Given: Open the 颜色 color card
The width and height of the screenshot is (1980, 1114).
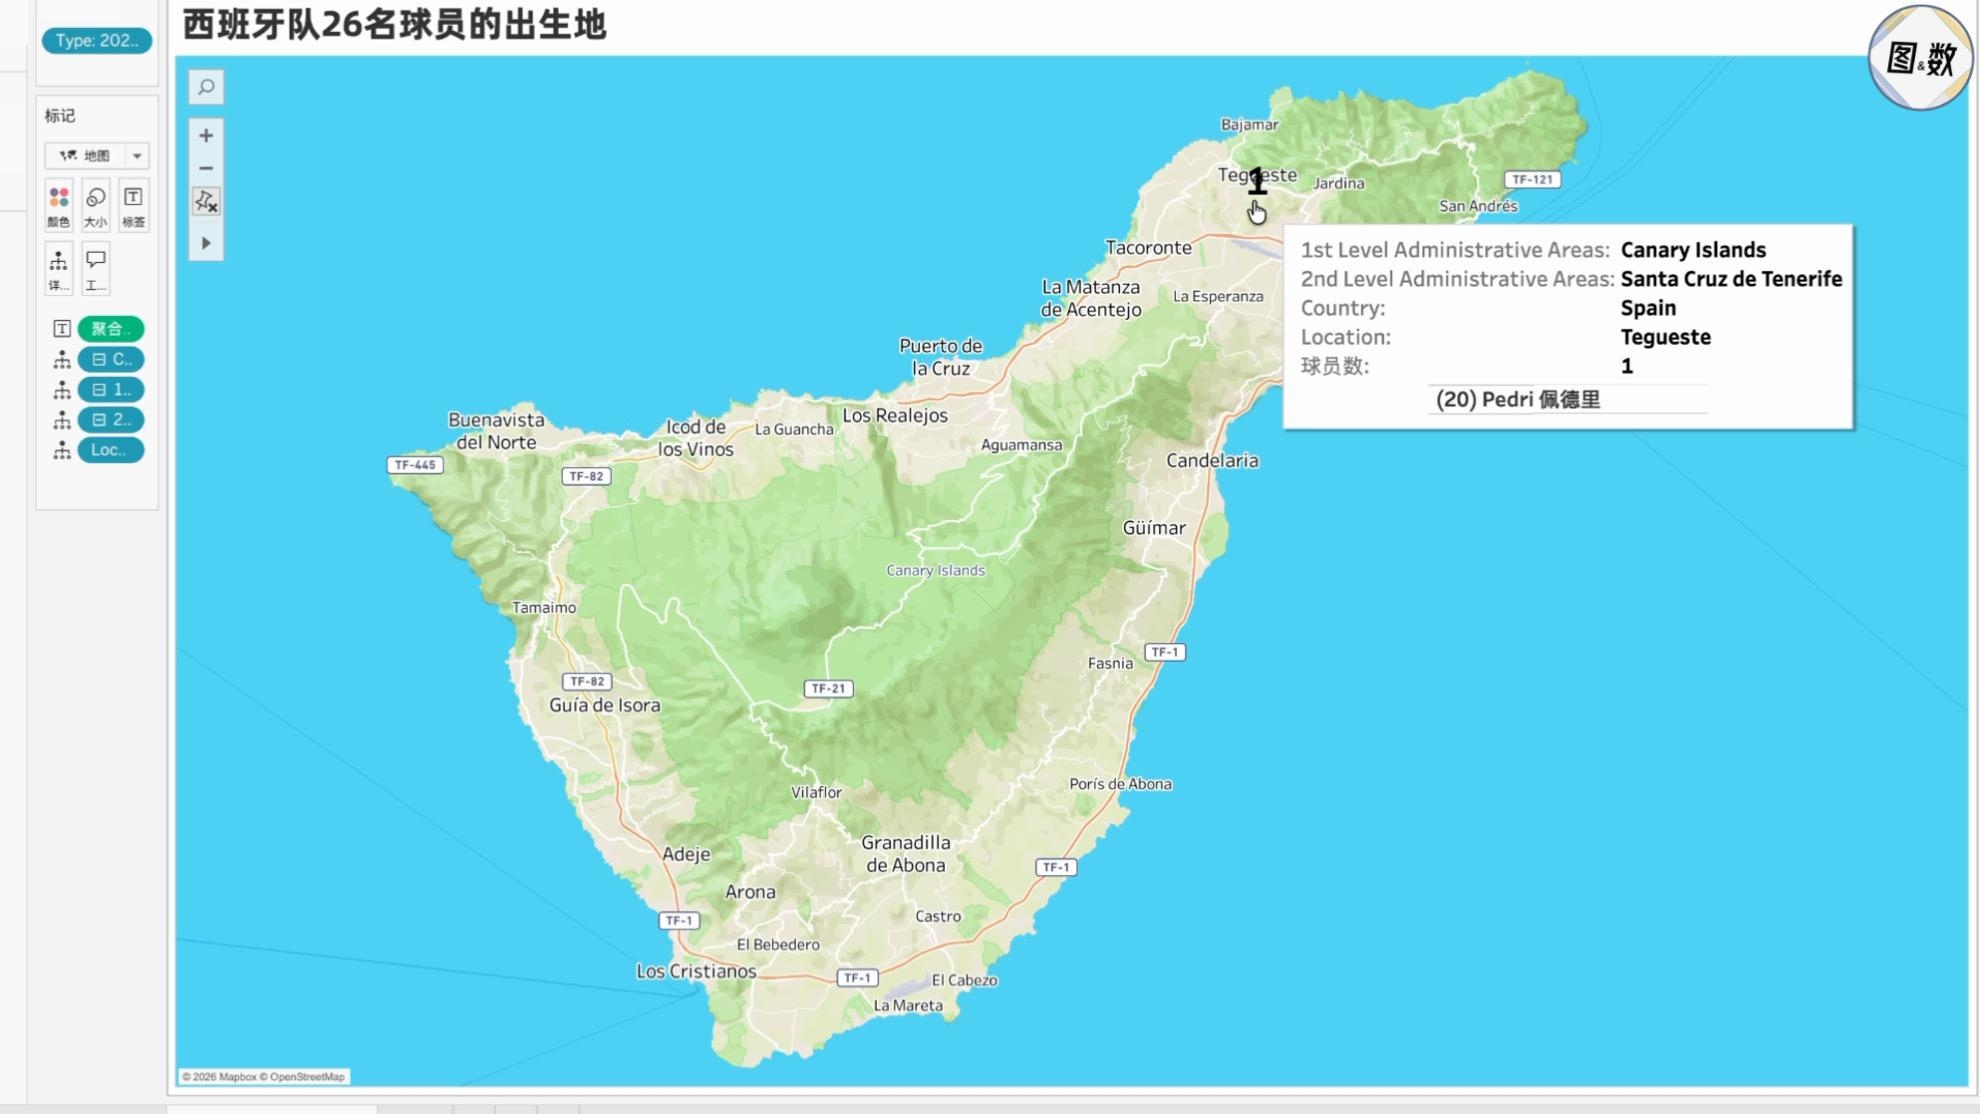Looking at the screenshot, I should tap(59, 206).
